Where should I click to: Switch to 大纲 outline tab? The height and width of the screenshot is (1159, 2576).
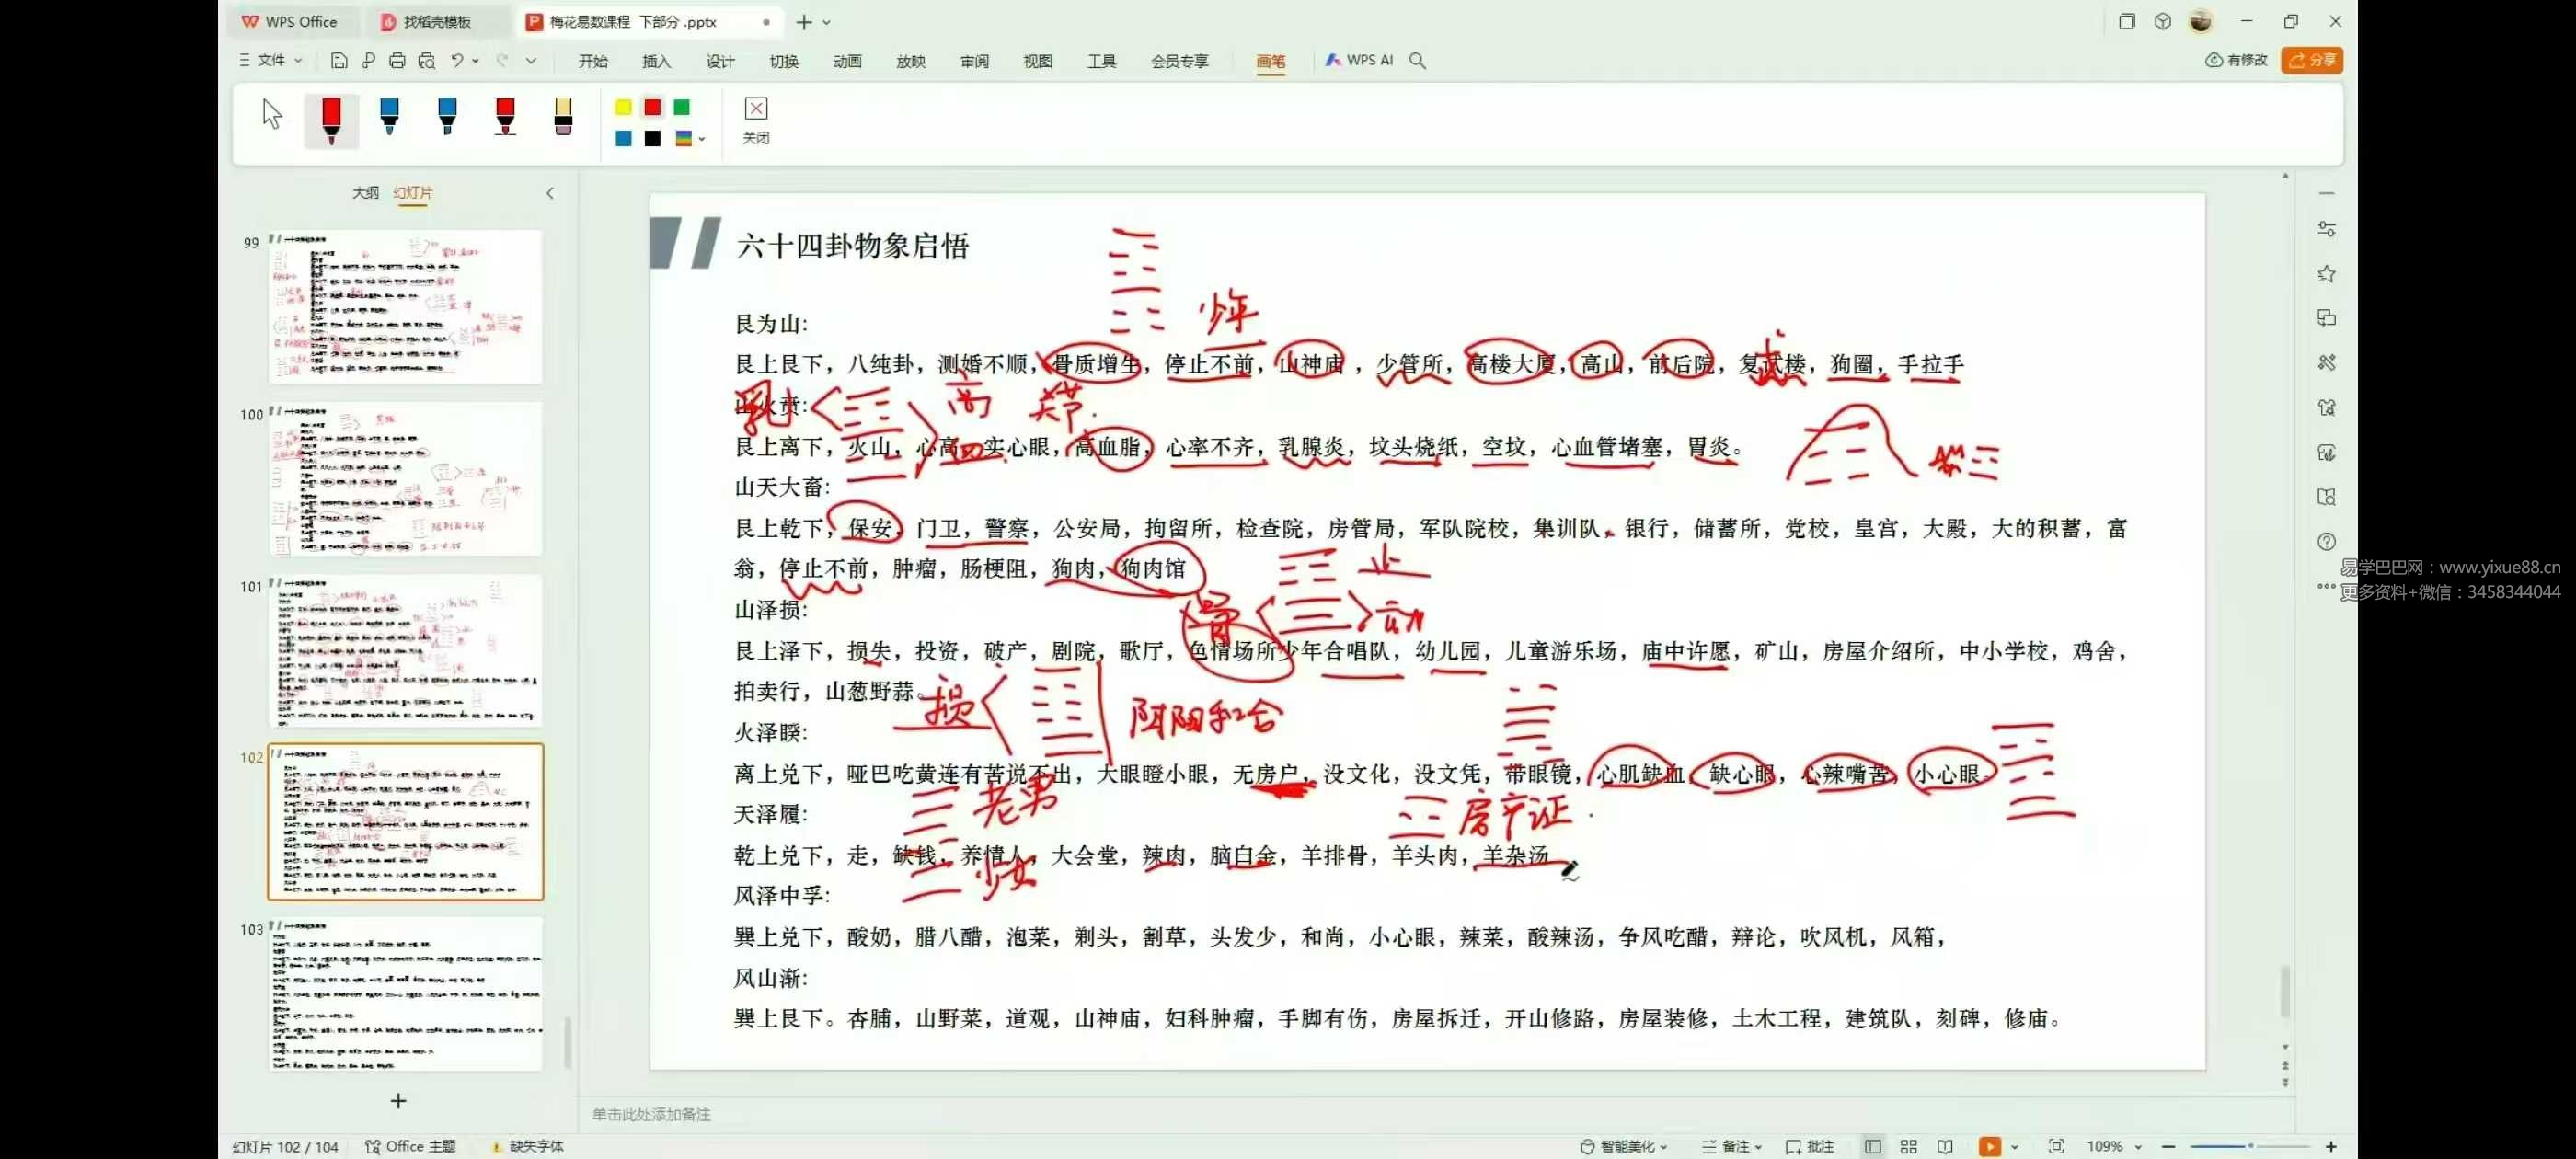pyautogui.click(x=365, y=192)
